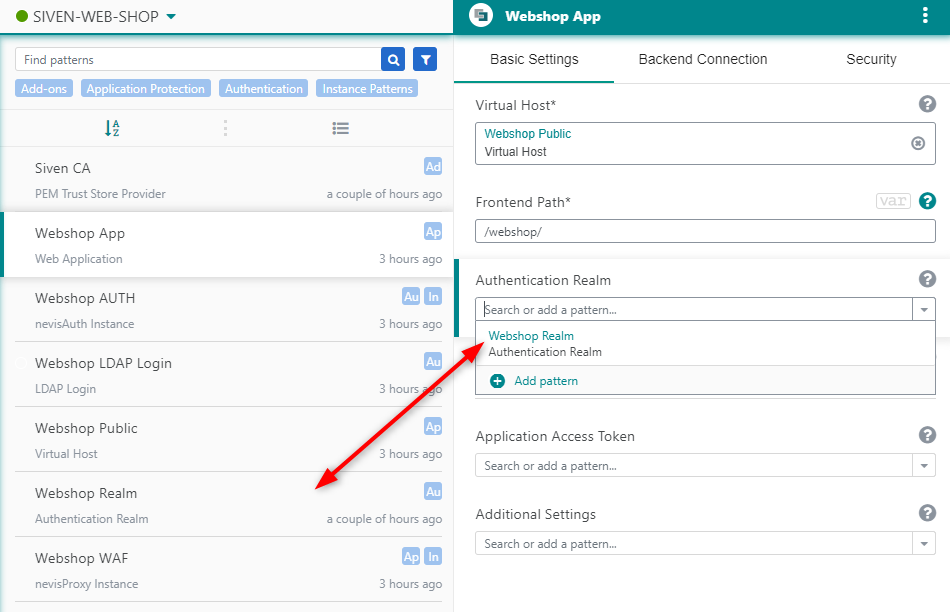Sort patterns alphabetically with A-Z icon

tap(112, 128)
